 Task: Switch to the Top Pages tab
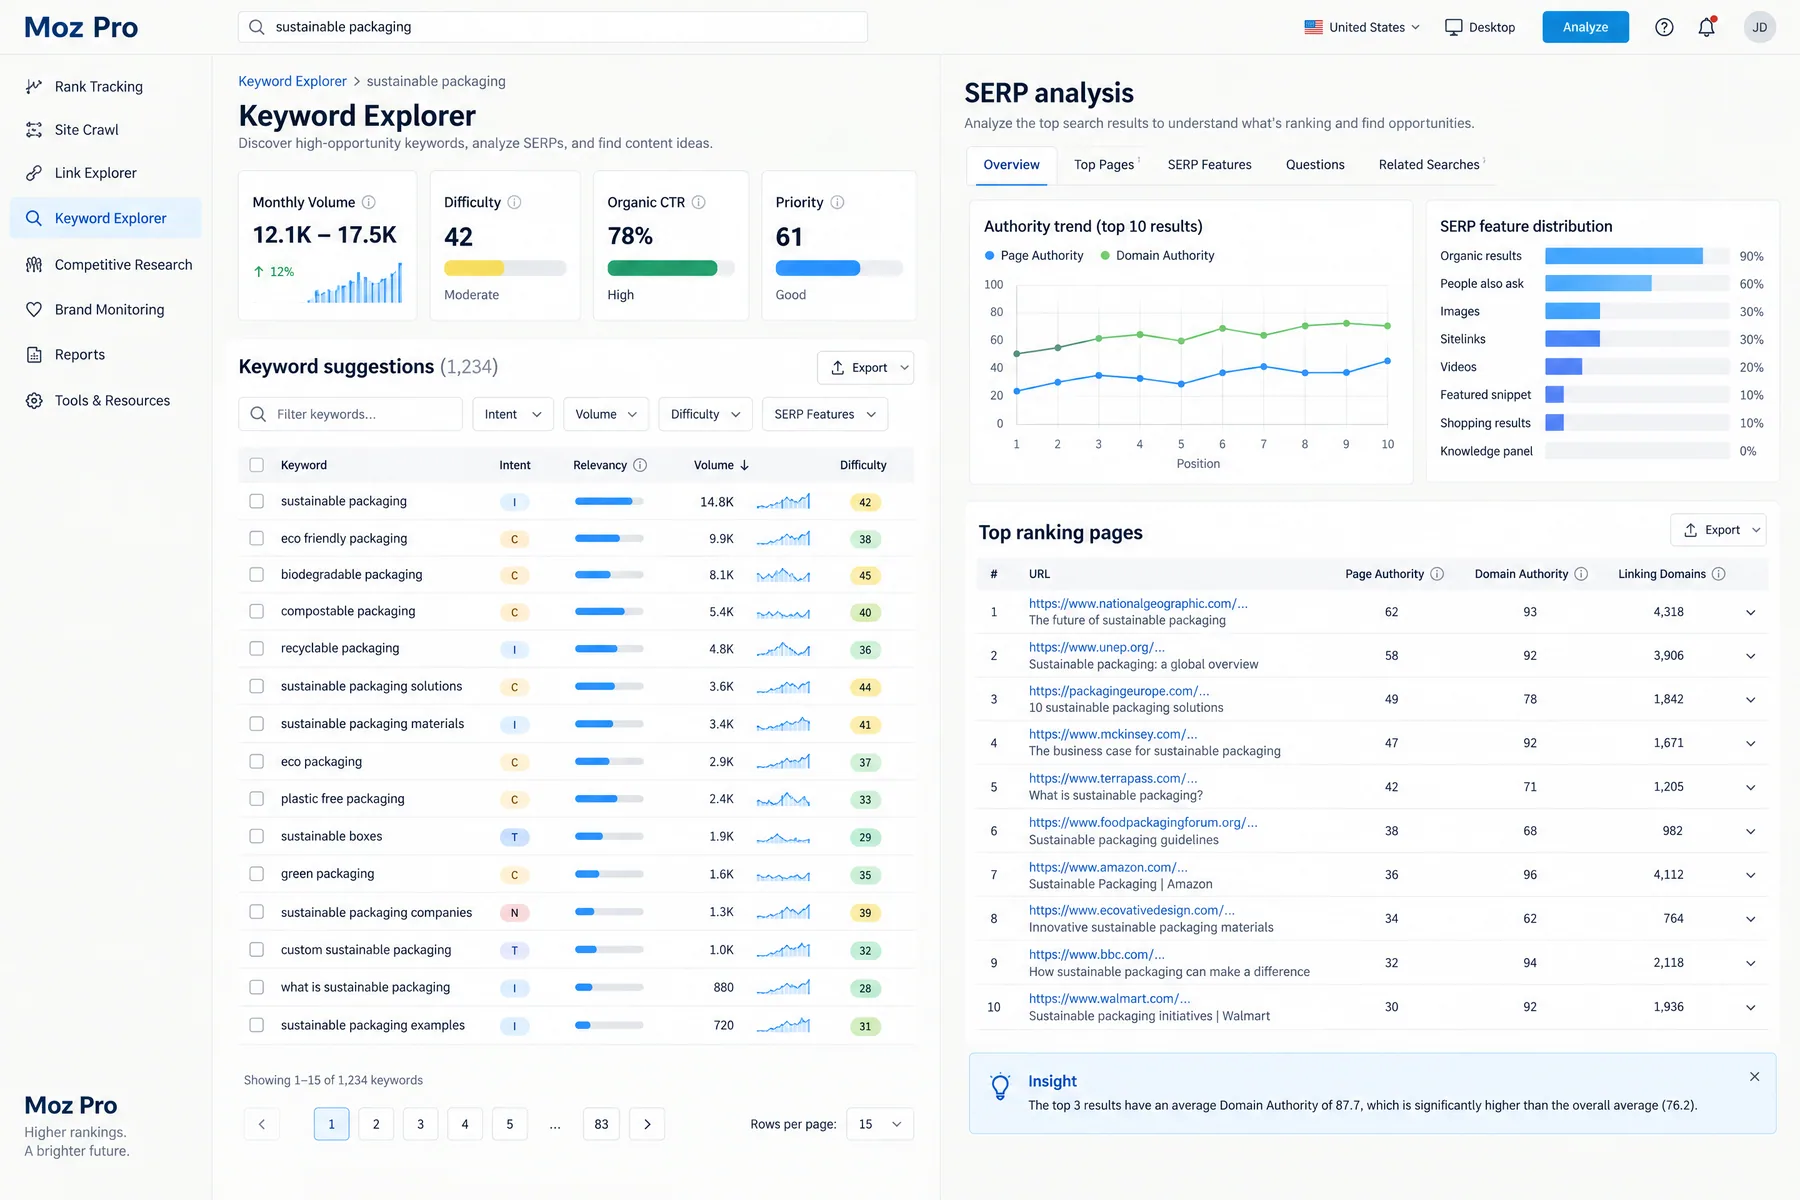tap(1104, 165)
